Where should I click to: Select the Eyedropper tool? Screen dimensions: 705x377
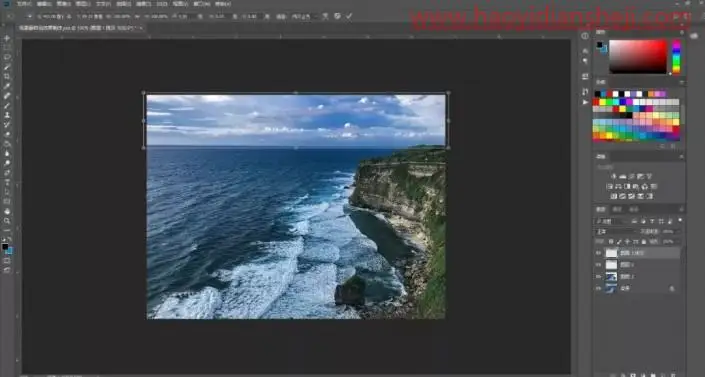click(x=7, y=86)
